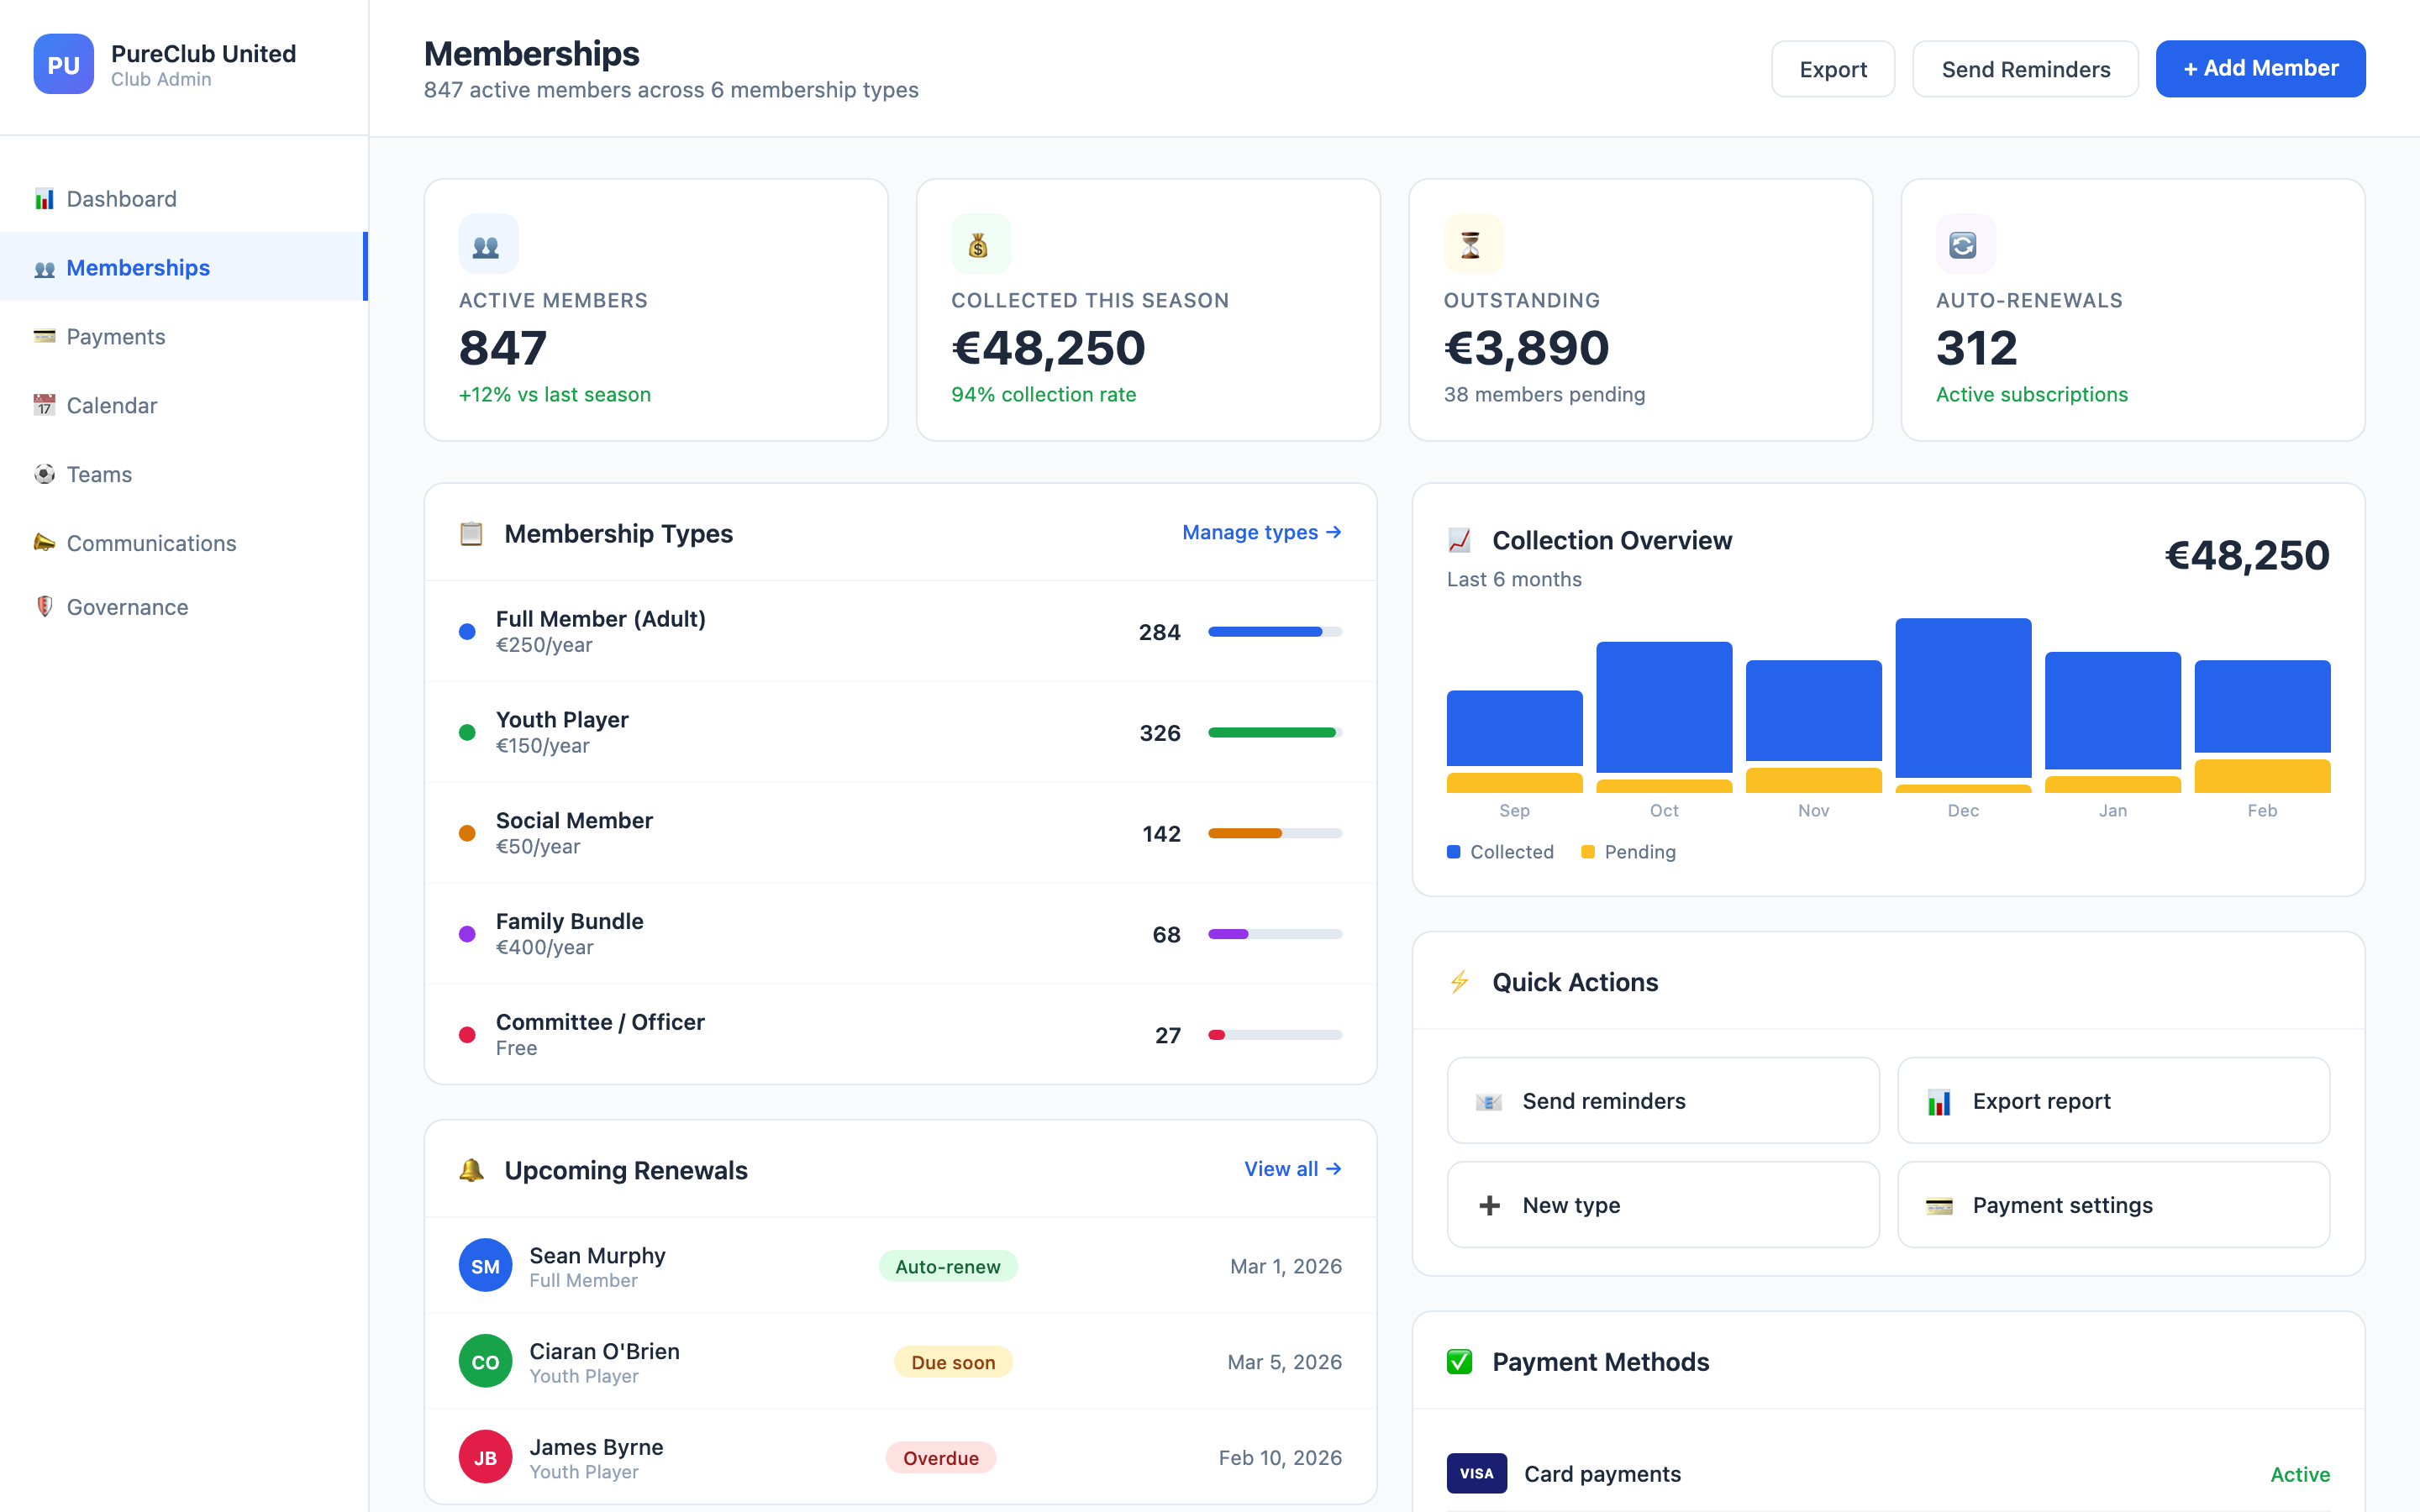Click the Send Reminders header button

tap(2025, 69)
